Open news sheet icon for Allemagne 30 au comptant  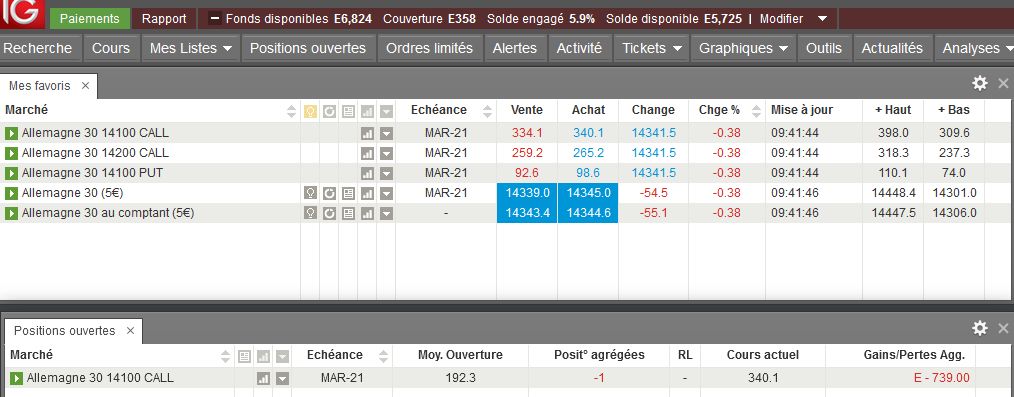(348, 213)
